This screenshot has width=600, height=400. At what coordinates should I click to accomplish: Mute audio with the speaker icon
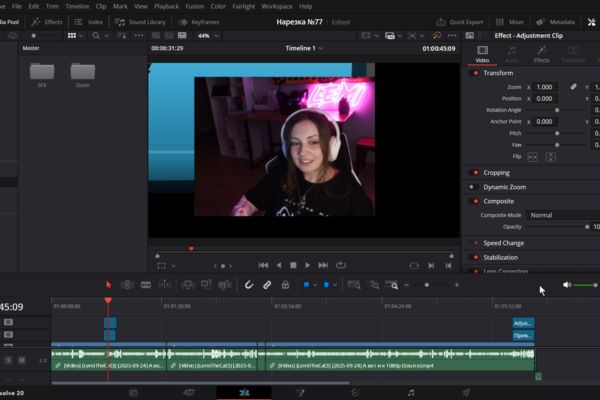tap(567, 285)
